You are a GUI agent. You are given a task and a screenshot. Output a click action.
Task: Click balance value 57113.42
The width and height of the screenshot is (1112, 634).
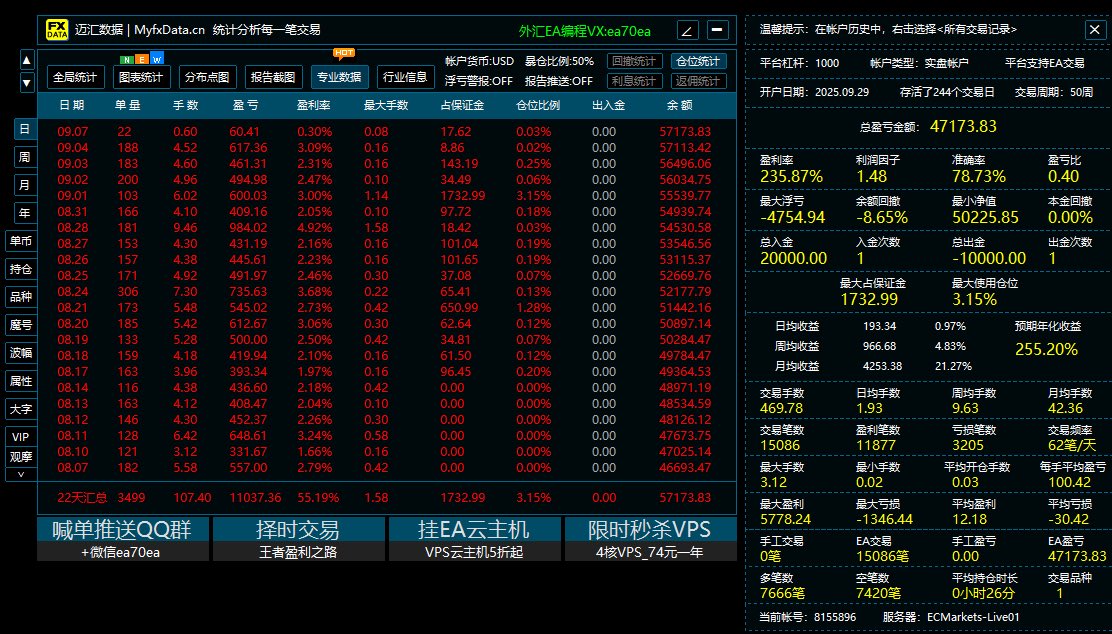coord(685,148)
